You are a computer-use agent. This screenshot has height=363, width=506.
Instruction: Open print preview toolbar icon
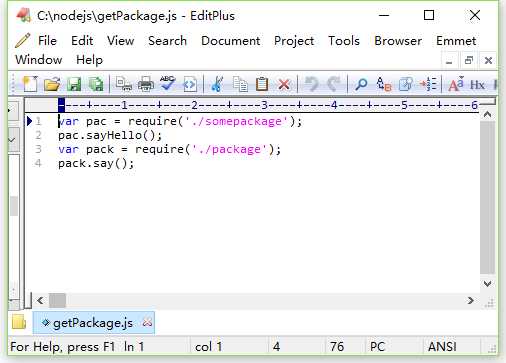123,84
